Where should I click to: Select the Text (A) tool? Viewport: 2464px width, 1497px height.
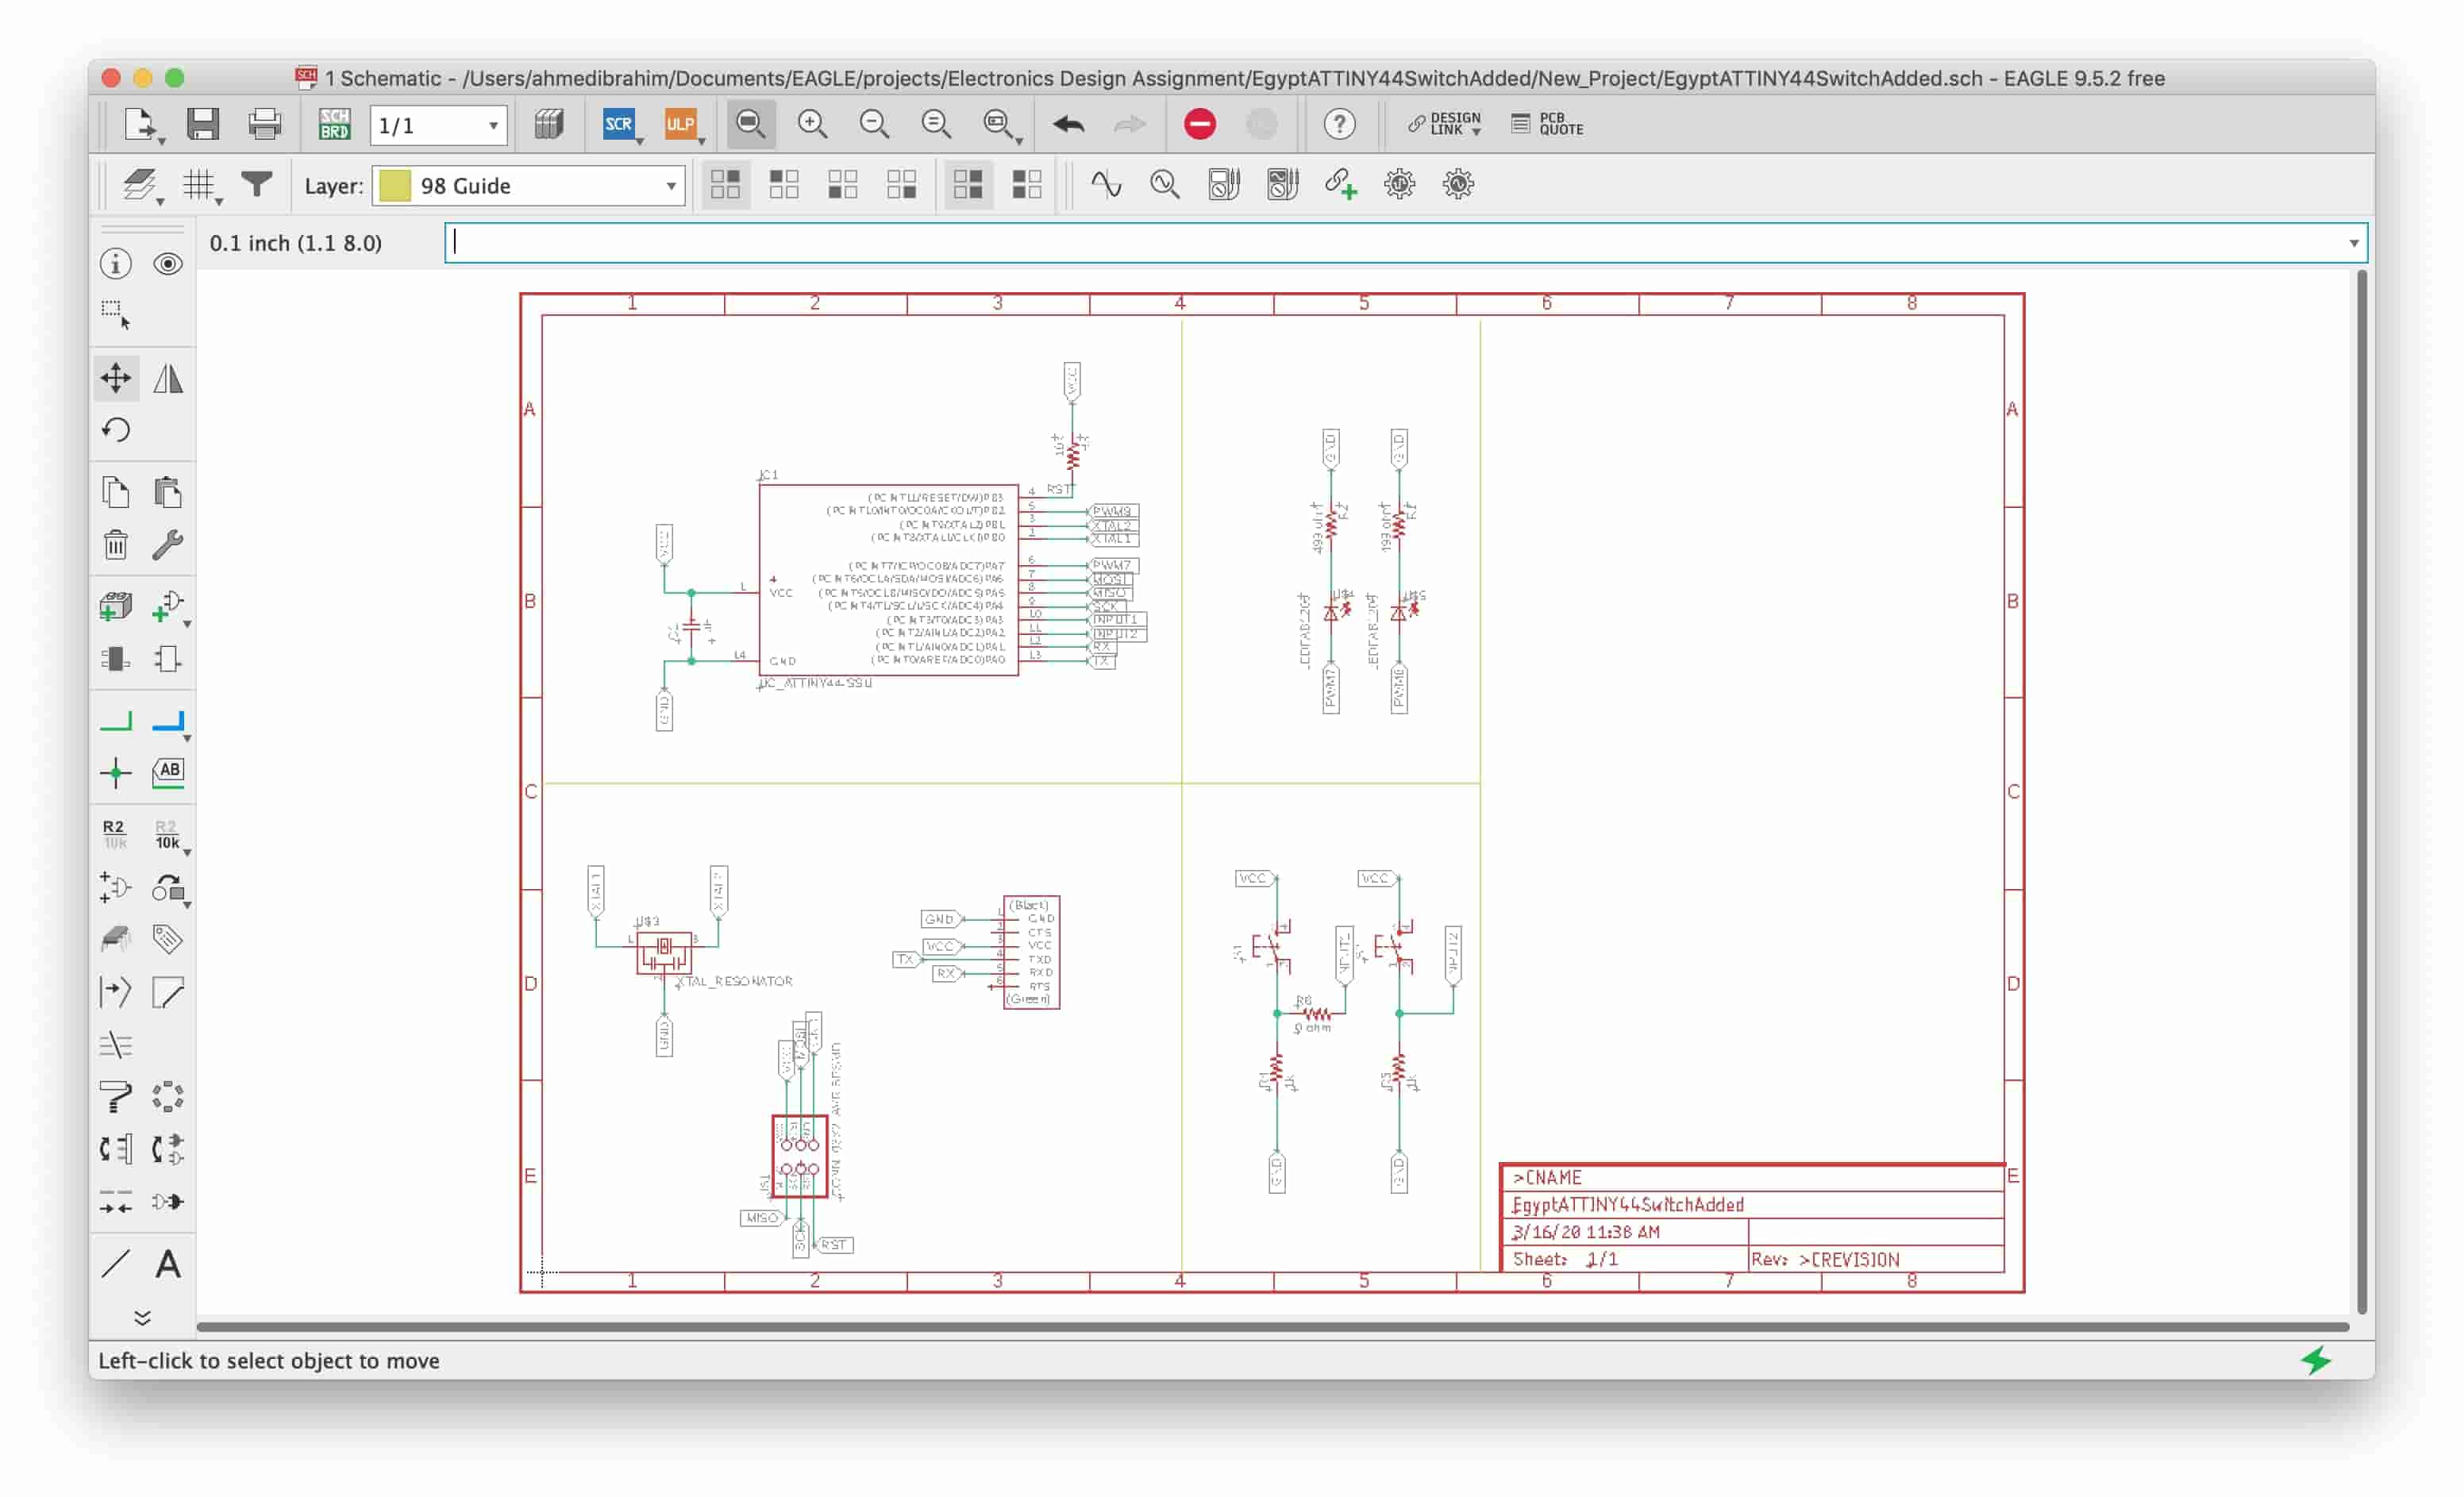pos(168,1265)
